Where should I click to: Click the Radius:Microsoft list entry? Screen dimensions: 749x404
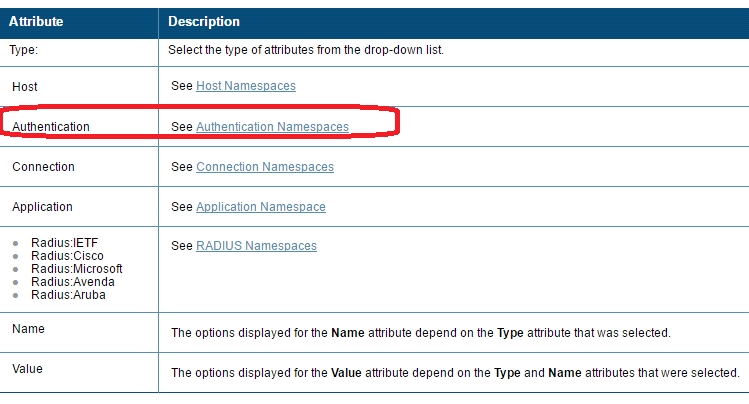[x=77, y=269]
